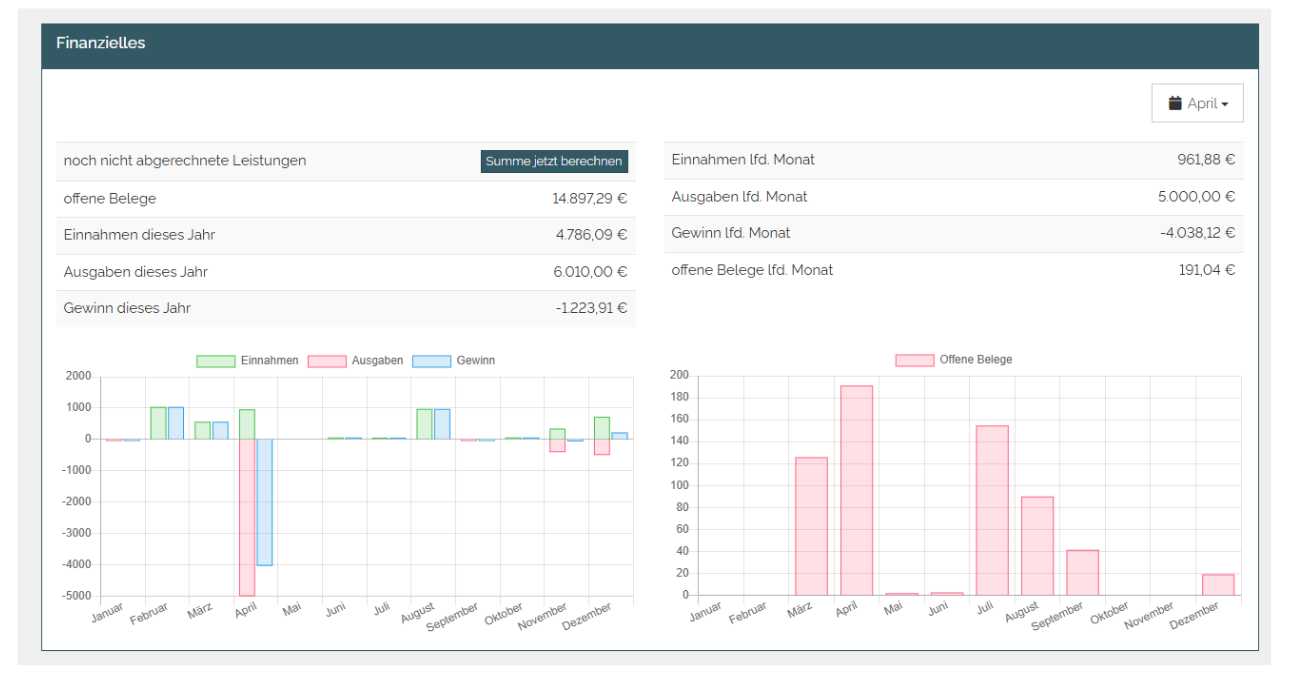Select the September bar in Offene Belege chart
Viewport: 1289px width, 673px height.
[x=1082, y=572]
